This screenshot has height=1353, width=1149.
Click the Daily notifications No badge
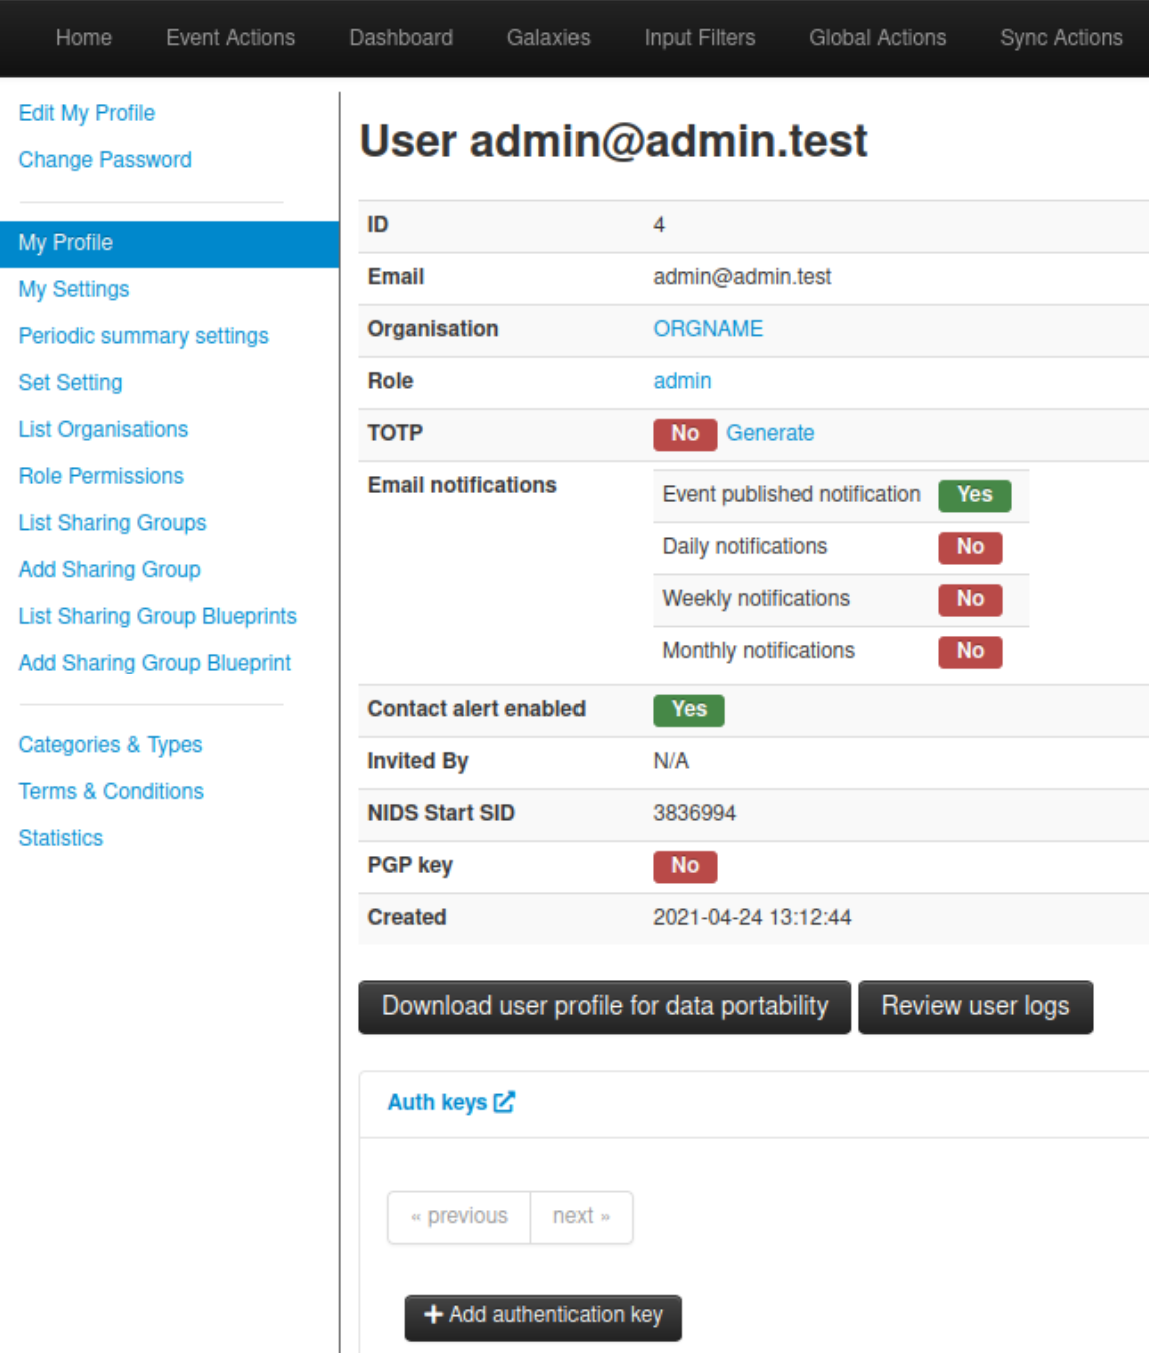(x=970, y=547)
